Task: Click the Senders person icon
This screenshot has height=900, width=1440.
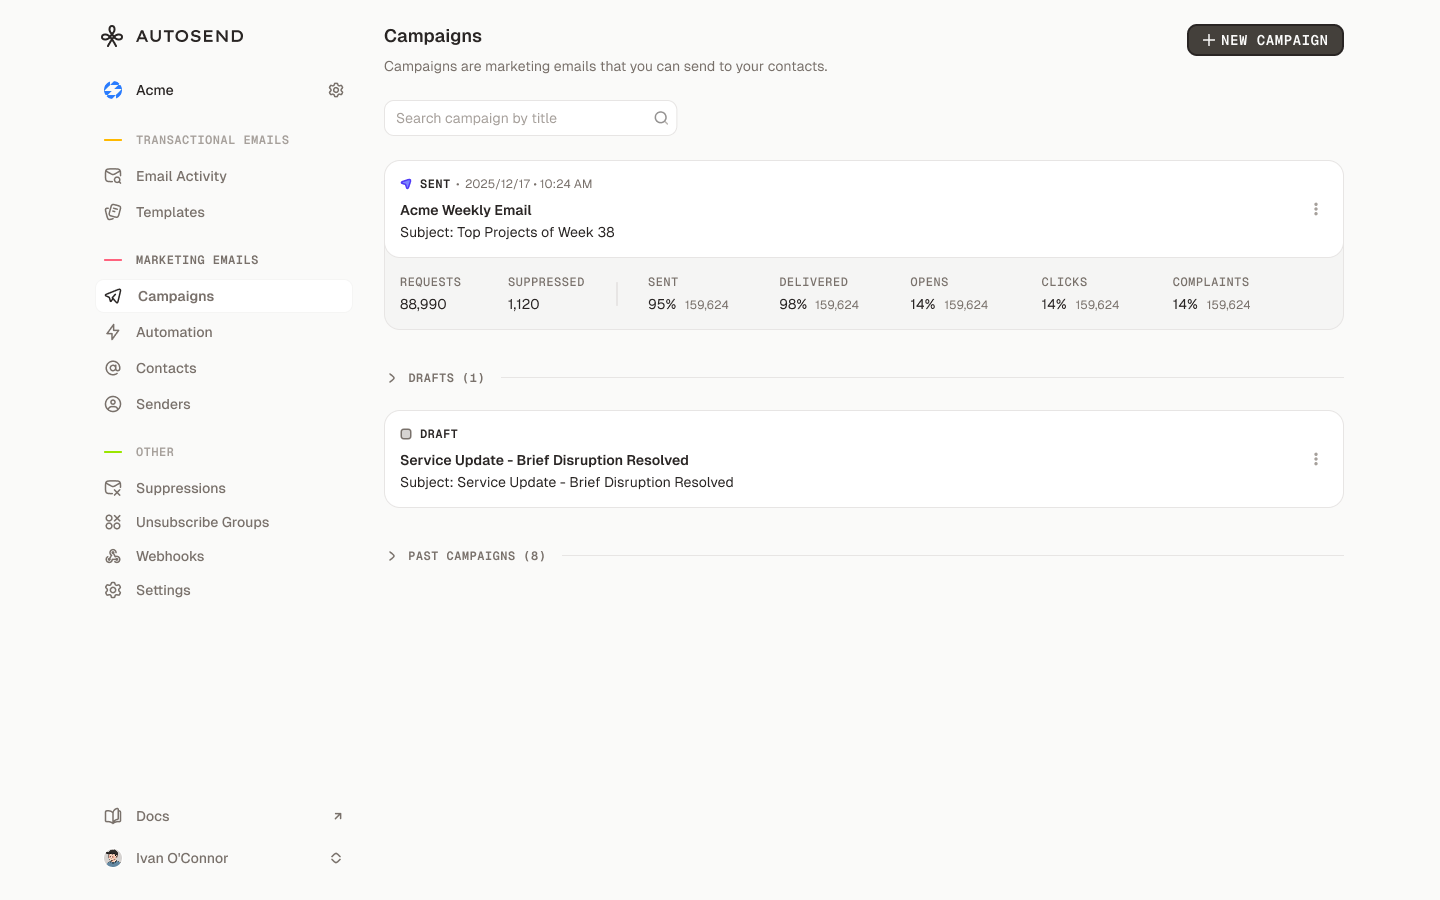Action: [x=112, y=404]
